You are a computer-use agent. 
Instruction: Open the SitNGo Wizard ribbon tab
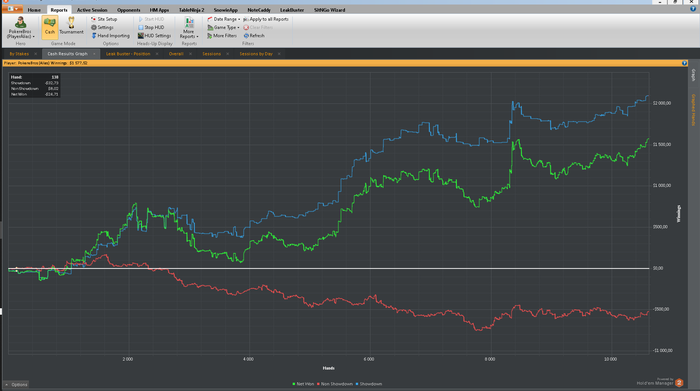329,10
